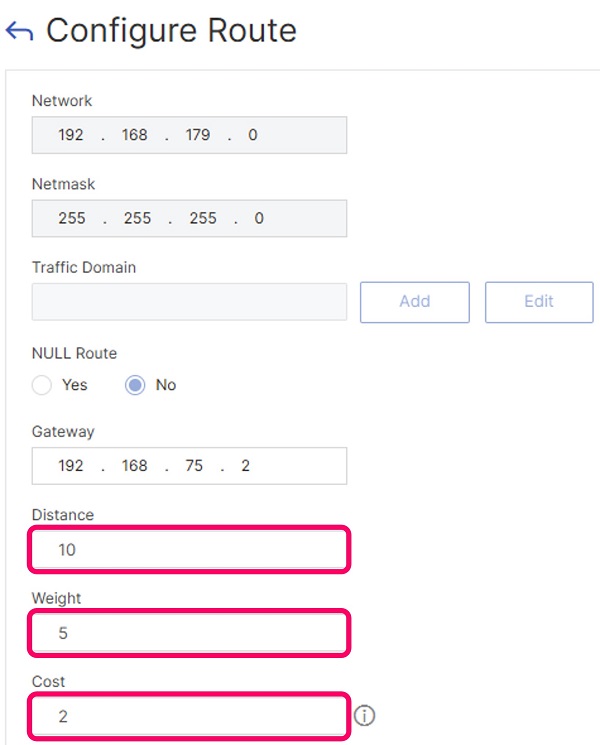Click the first octet 192 of Network
Screen dimensions: 600x745
coord(71,135)
